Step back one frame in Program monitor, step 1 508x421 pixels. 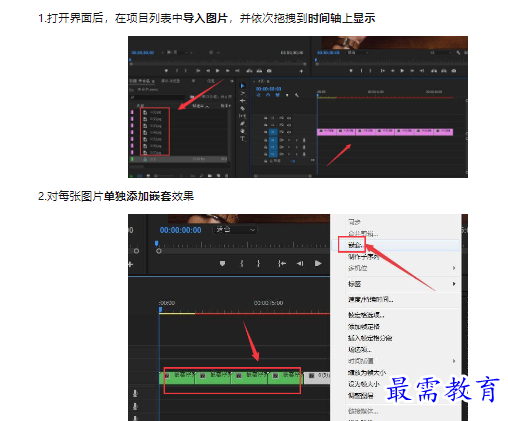[x=392, y=71]
